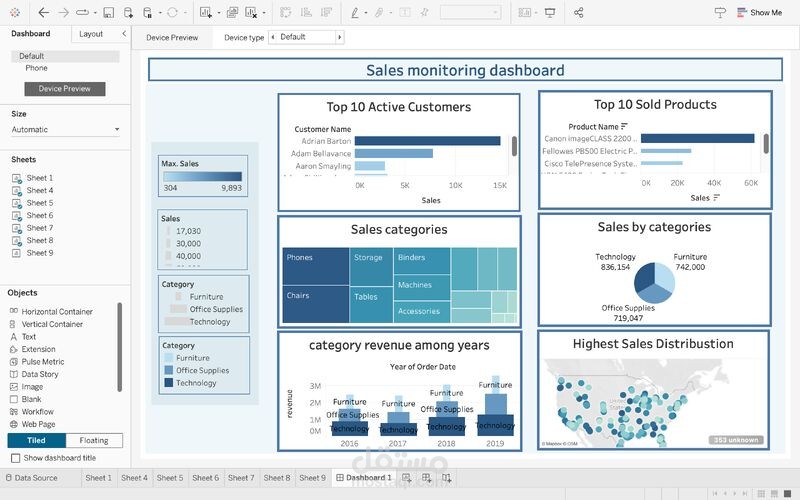
Task: Click the Save icon in toolbar
Action: [x=109, y=13]
